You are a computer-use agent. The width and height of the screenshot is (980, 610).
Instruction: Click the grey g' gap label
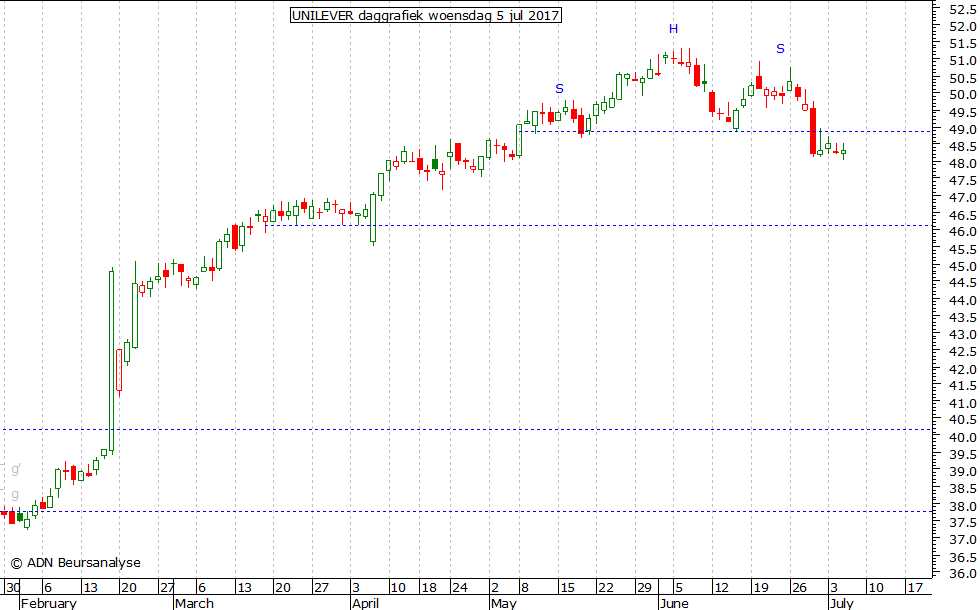click(x=16, y=469)
